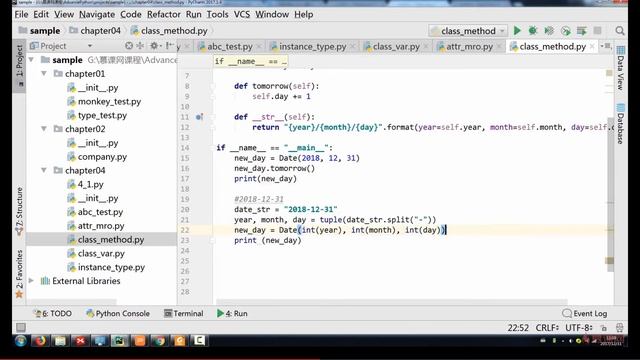Screen dimensions: 640x360
Task: Switch to class_var.py editor tab
Action: (x=396, y=47)
